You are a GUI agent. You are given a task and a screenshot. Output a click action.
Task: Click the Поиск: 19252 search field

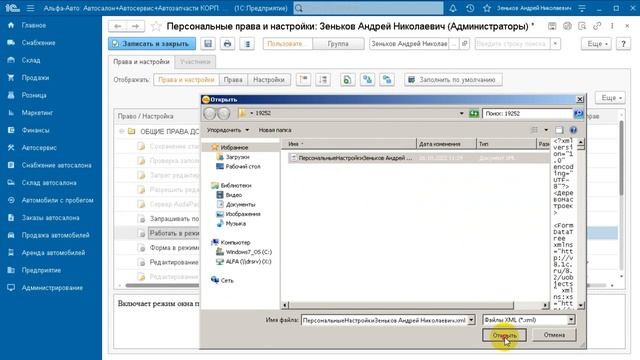click(x=527, y=113)
